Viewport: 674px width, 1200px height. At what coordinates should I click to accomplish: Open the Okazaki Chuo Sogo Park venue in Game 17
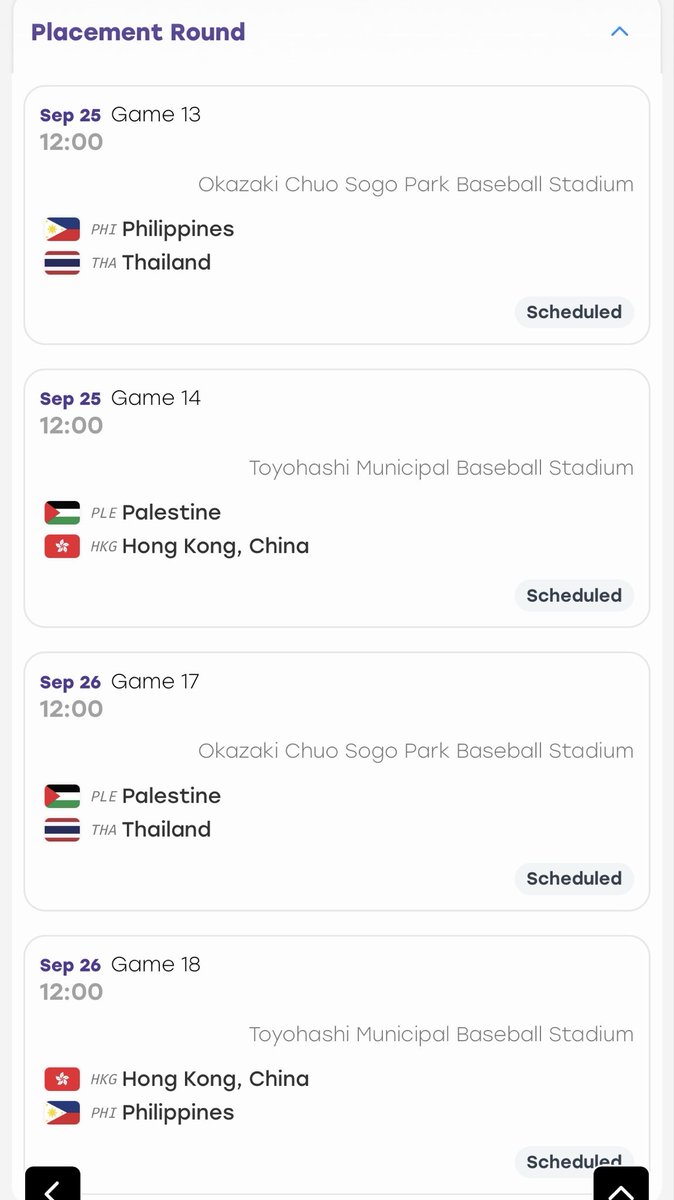click(416, 751)
